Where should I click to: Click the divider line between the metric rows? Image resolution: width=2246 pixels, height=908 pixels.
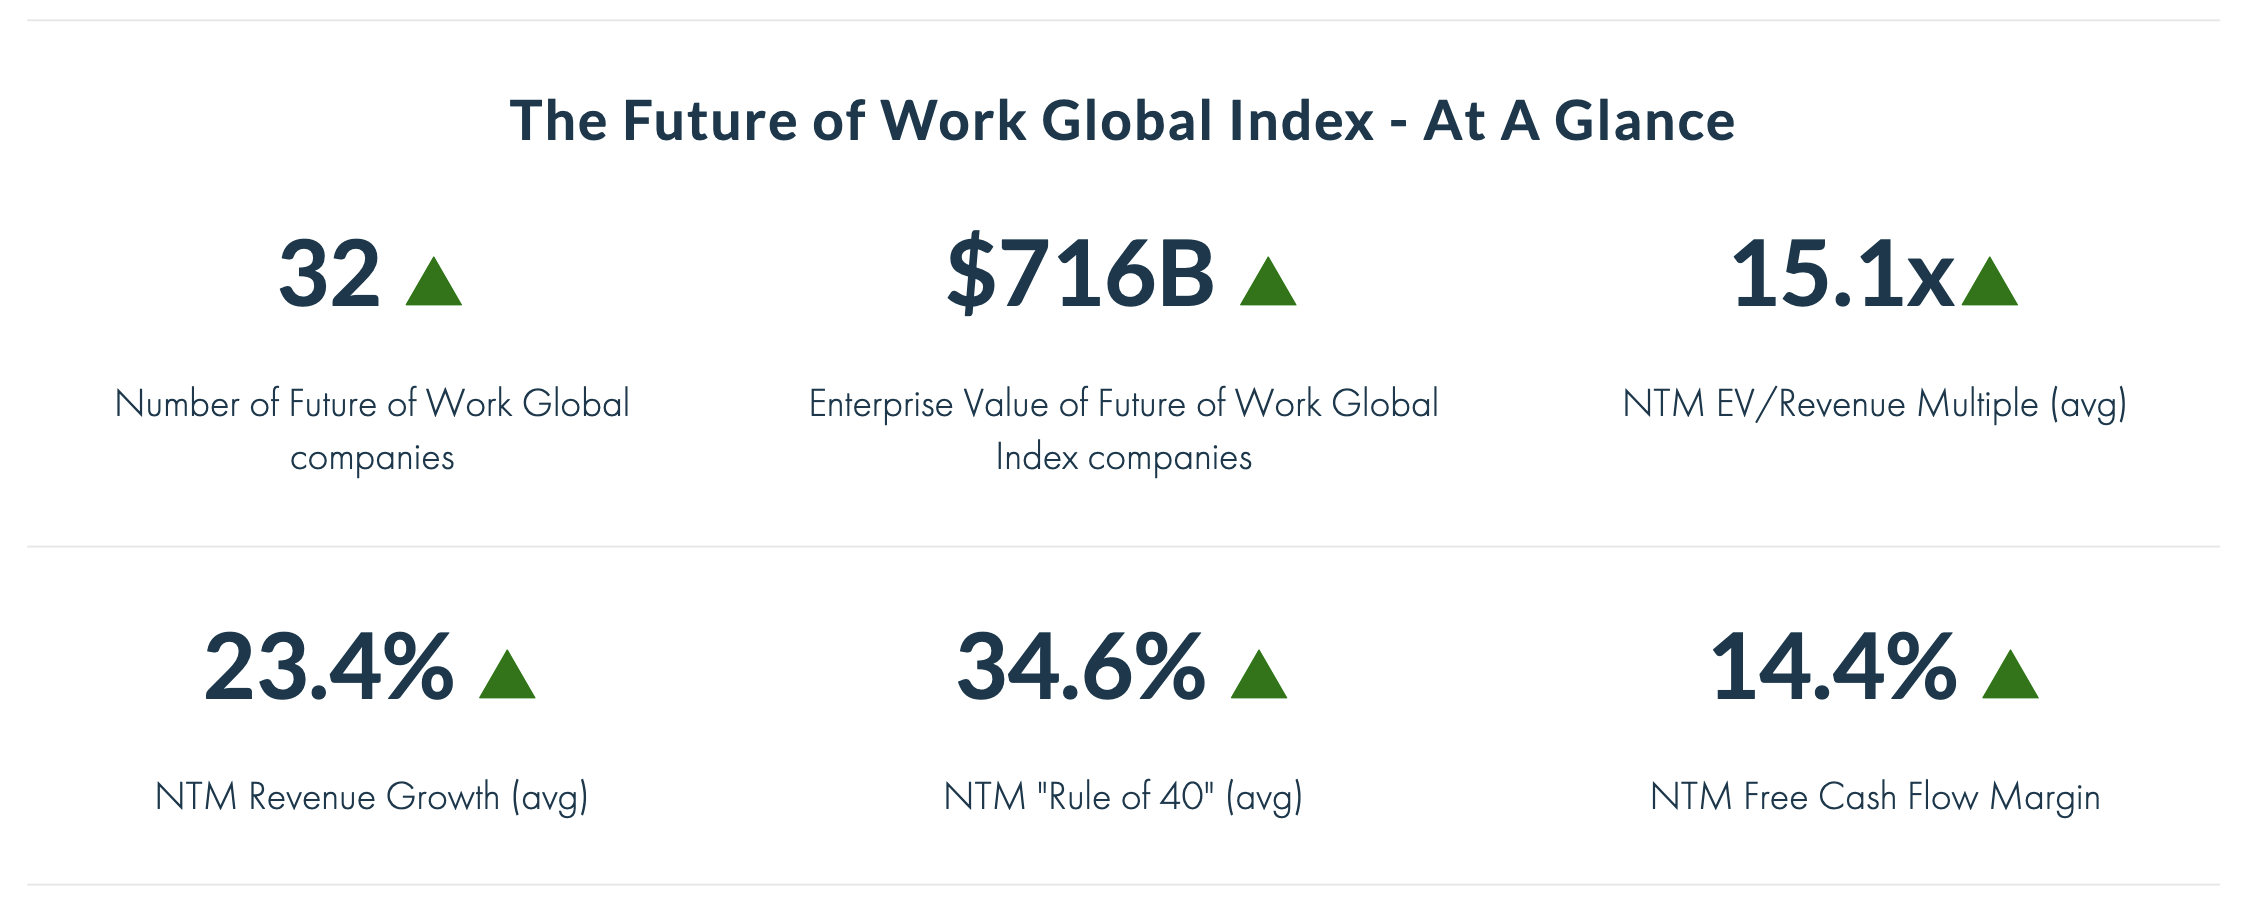tap(1122, 547)
